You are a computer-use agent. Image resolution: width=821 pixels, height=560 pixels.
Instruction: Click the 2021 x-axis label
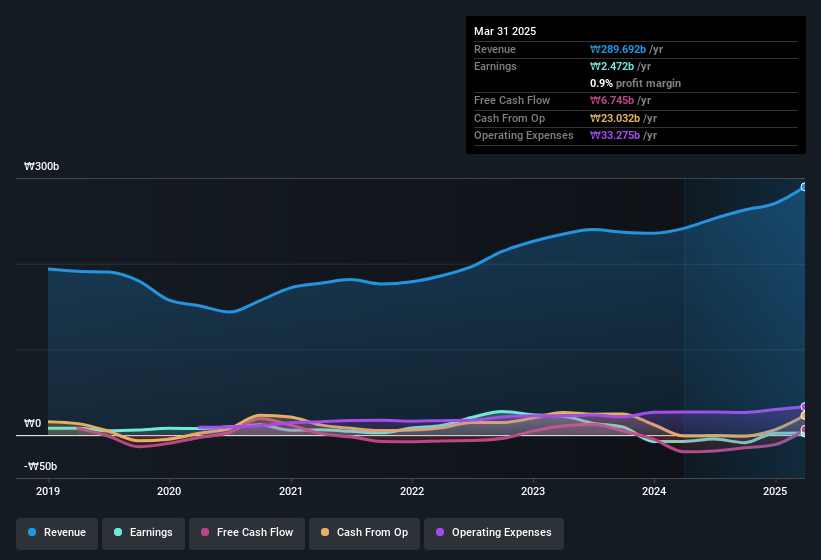[x=291, y=491]
